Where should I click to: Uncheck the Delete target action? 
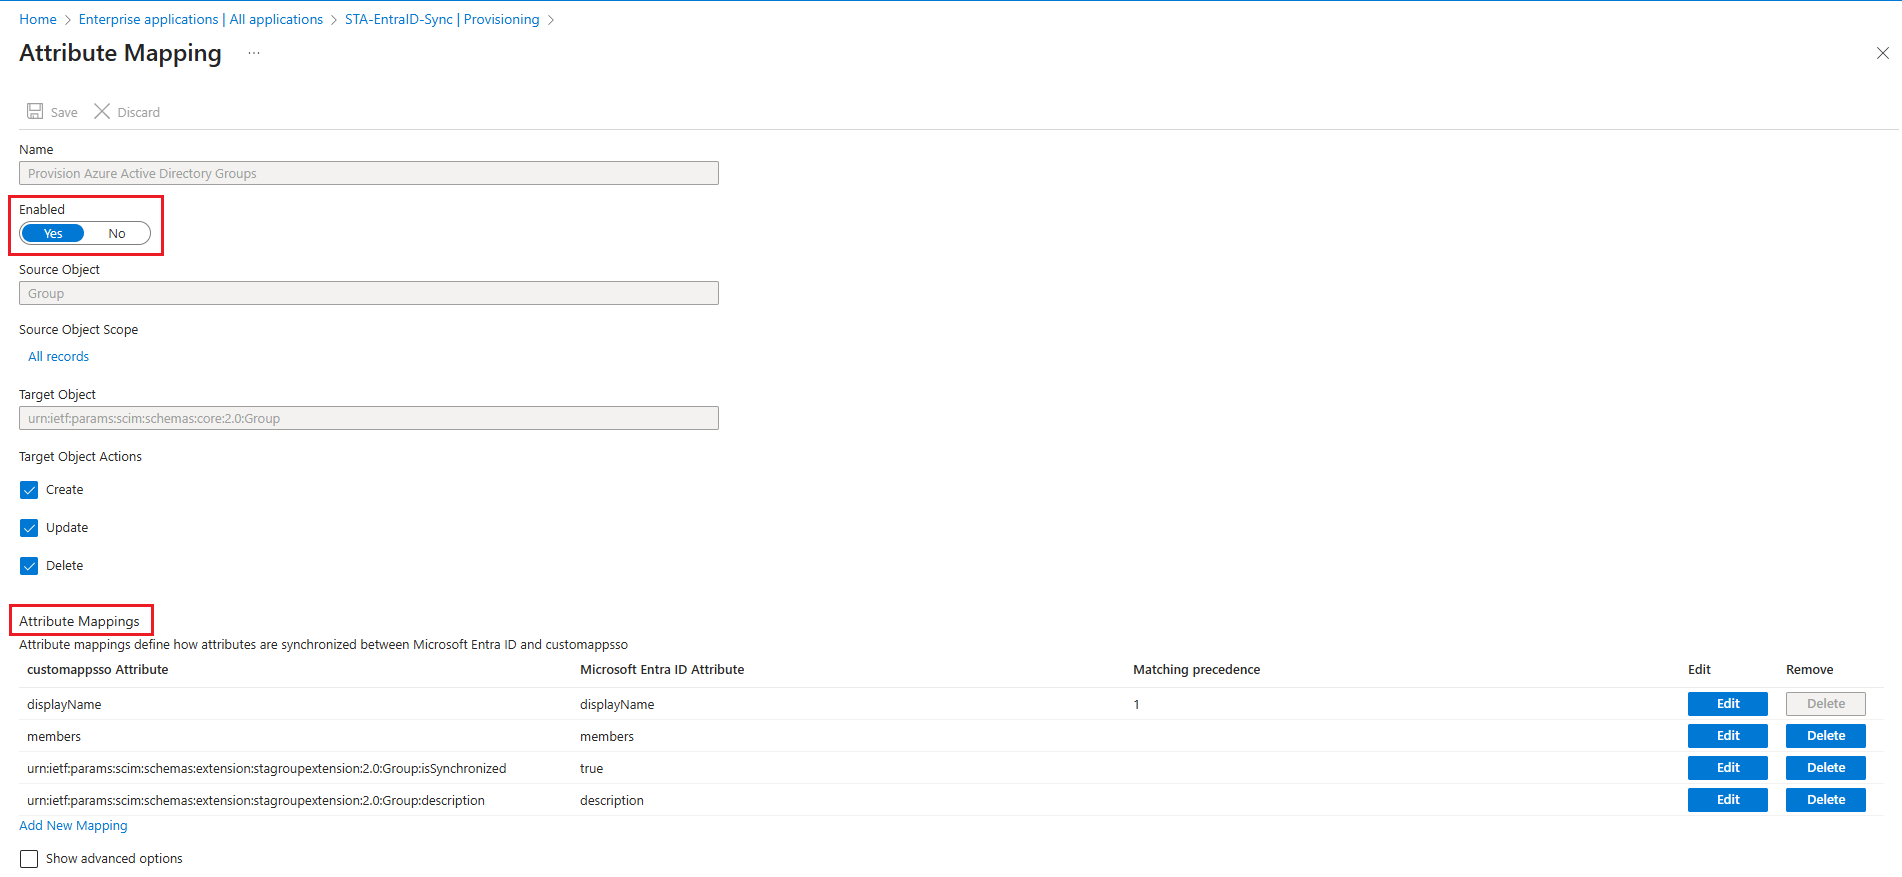point(29,566)
